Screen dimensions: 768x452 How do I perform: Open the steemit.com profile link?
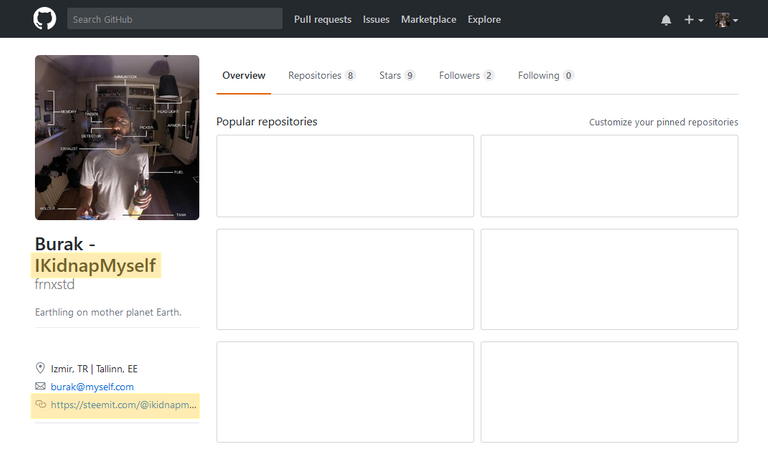coord(123,405)
